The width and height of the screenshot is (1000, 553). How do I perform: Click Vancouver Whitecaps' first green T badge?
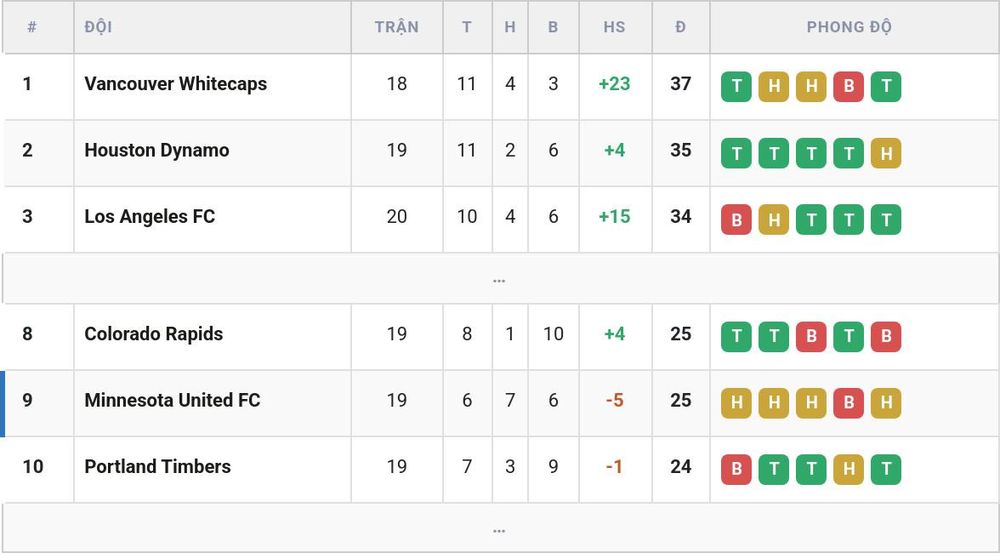point(736,86)
